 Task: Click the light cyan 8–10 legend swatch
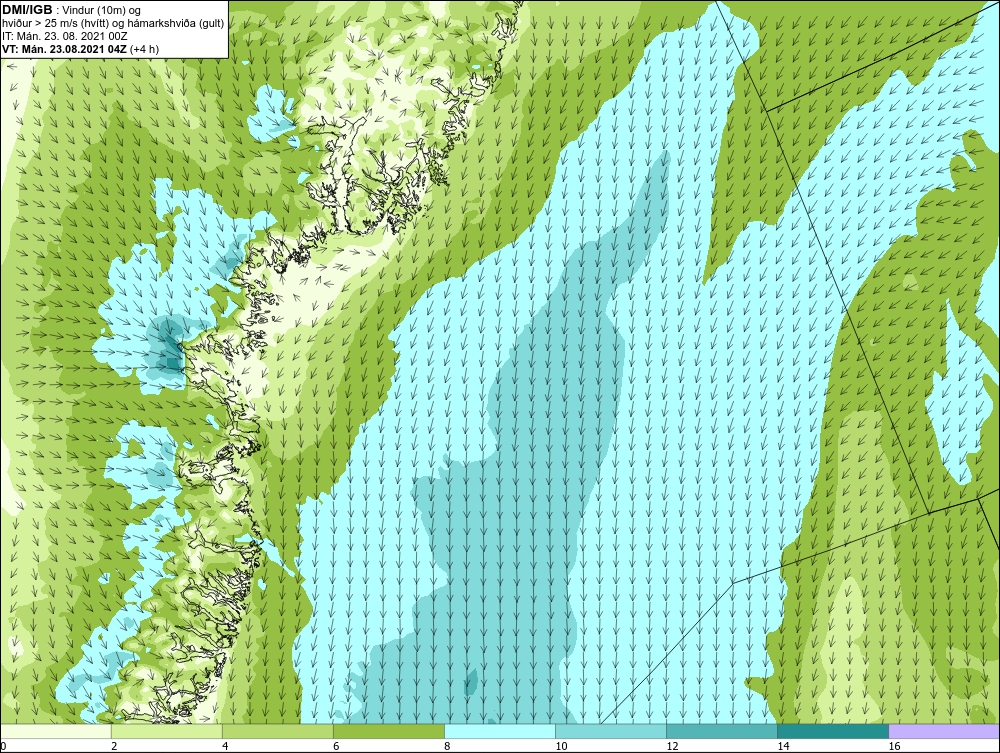500,731
